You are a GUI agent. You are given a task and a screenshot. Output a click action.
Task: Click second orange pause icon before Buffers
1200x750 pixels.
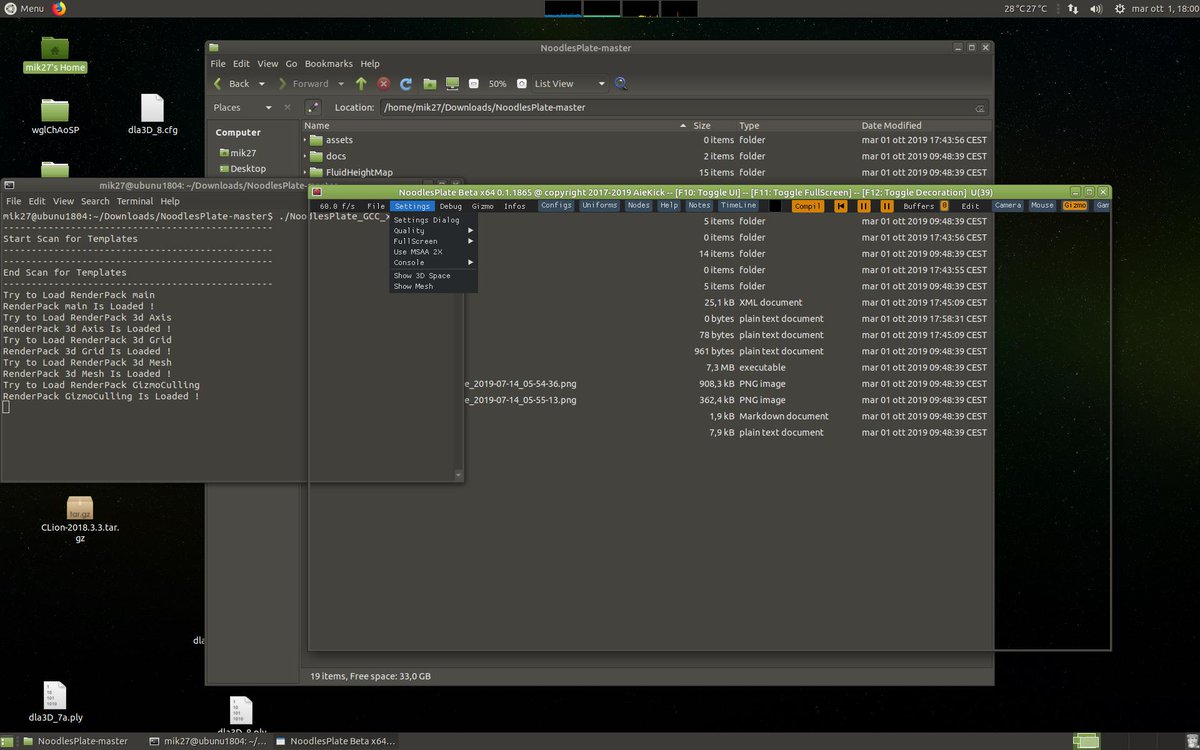[887, 206]
